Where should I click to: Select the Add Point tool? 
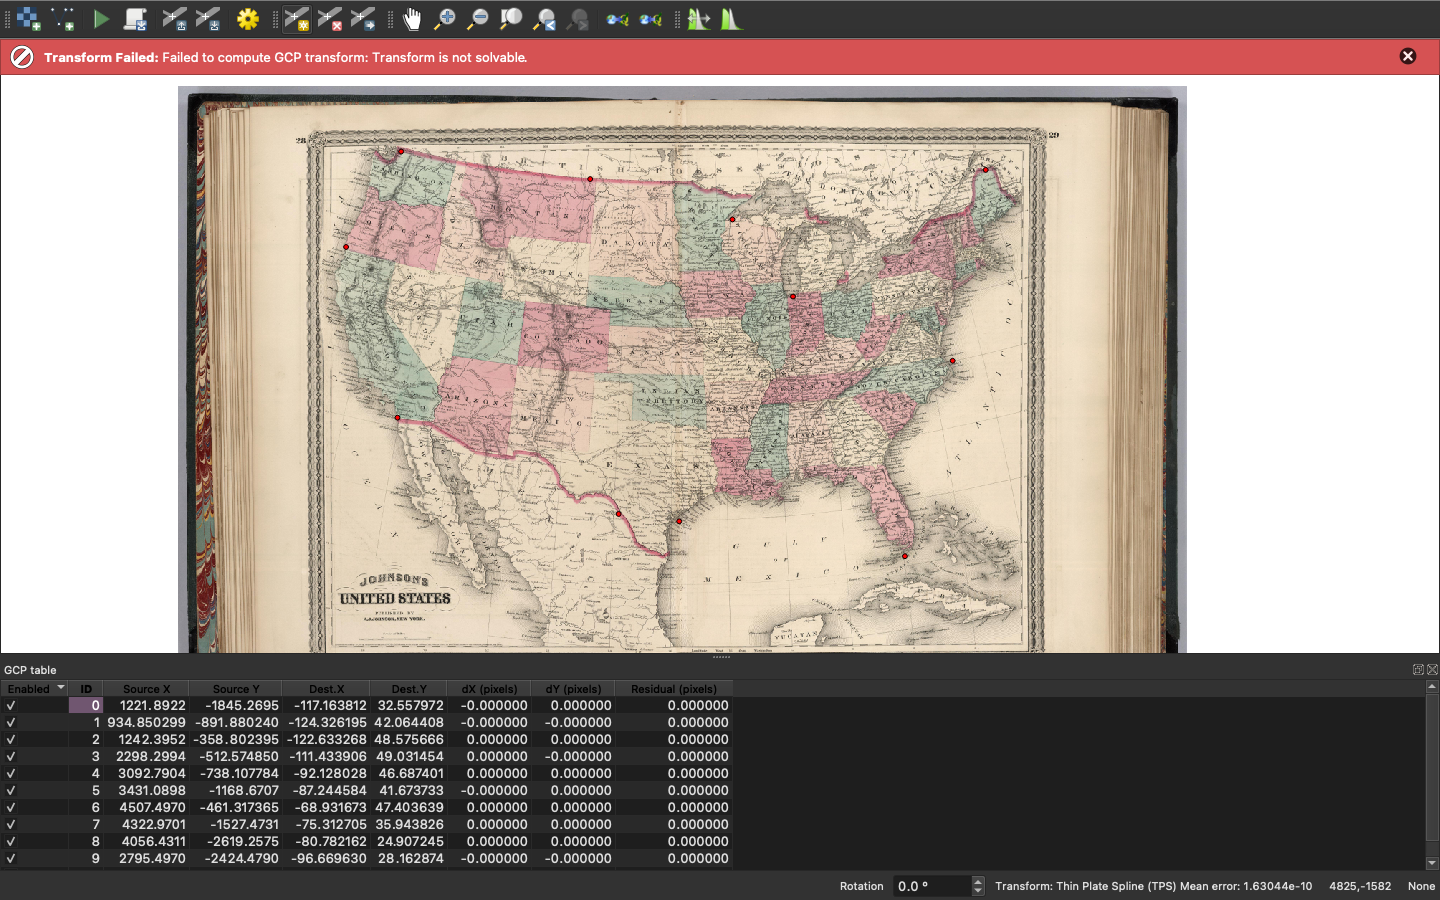(x=296, y=19)
